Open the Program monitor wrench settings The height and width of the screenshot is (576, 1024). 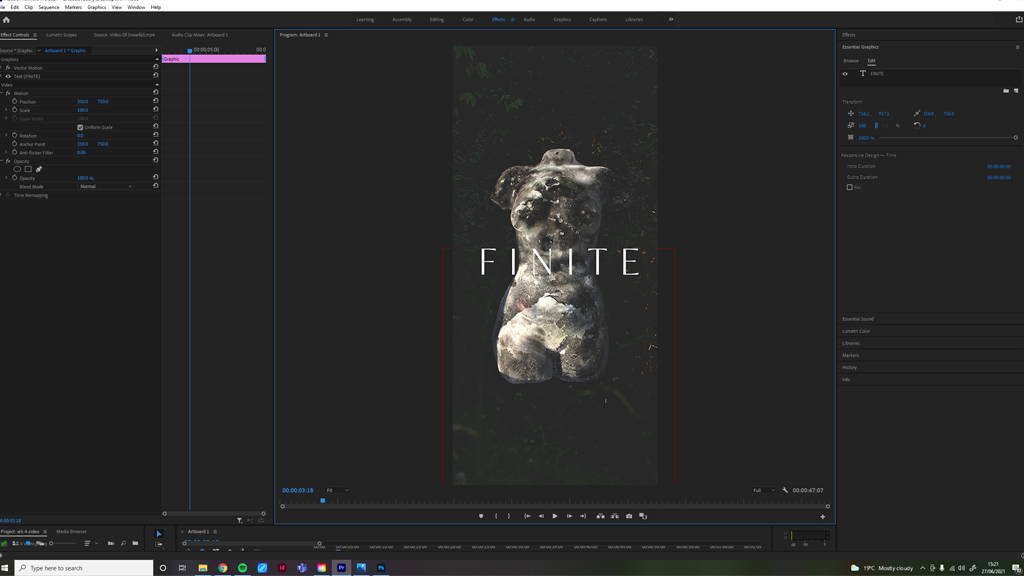tap(785, 490)
